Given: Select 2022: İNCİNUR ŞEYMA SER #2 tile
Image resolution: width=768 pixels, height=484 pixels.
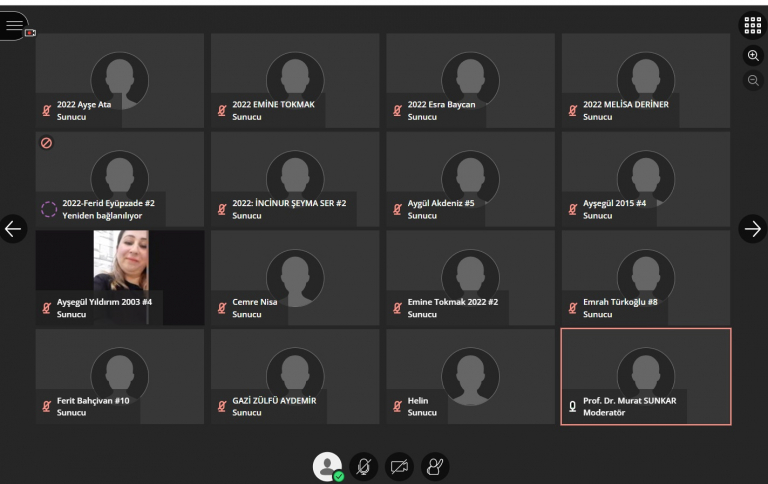Looking at the screenshot, I should click(295, 179).
